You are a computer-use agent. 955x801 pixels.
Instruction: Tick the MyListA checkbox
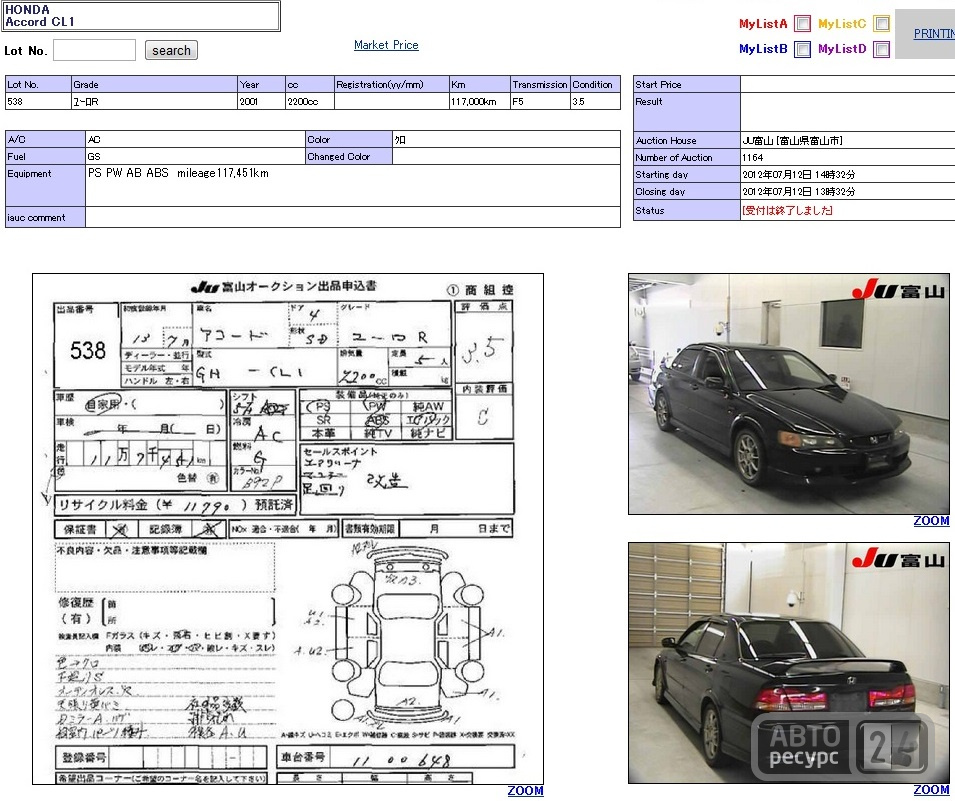[x=803, y=24]
